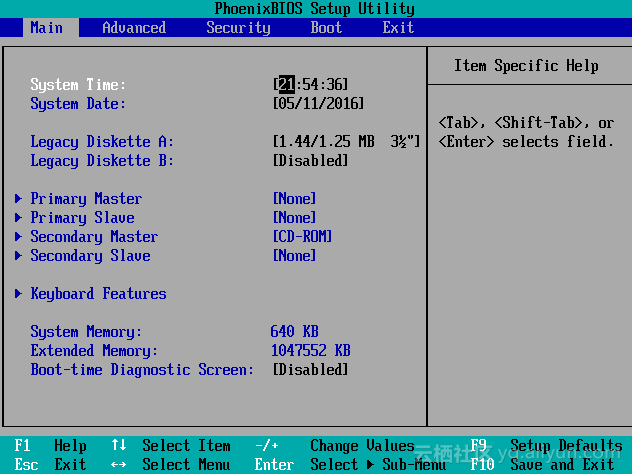
Task: Open the Security tab
Action: [238, 27]
